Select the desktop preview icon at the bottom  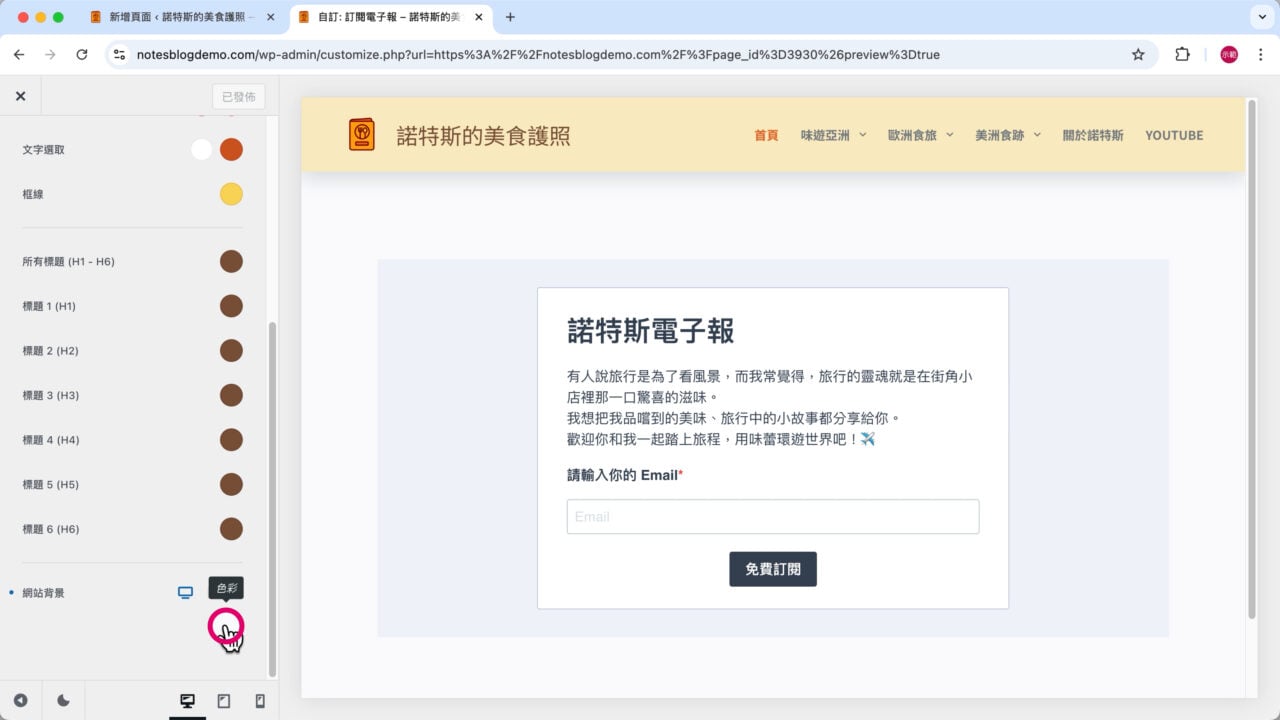pos(187,700)
